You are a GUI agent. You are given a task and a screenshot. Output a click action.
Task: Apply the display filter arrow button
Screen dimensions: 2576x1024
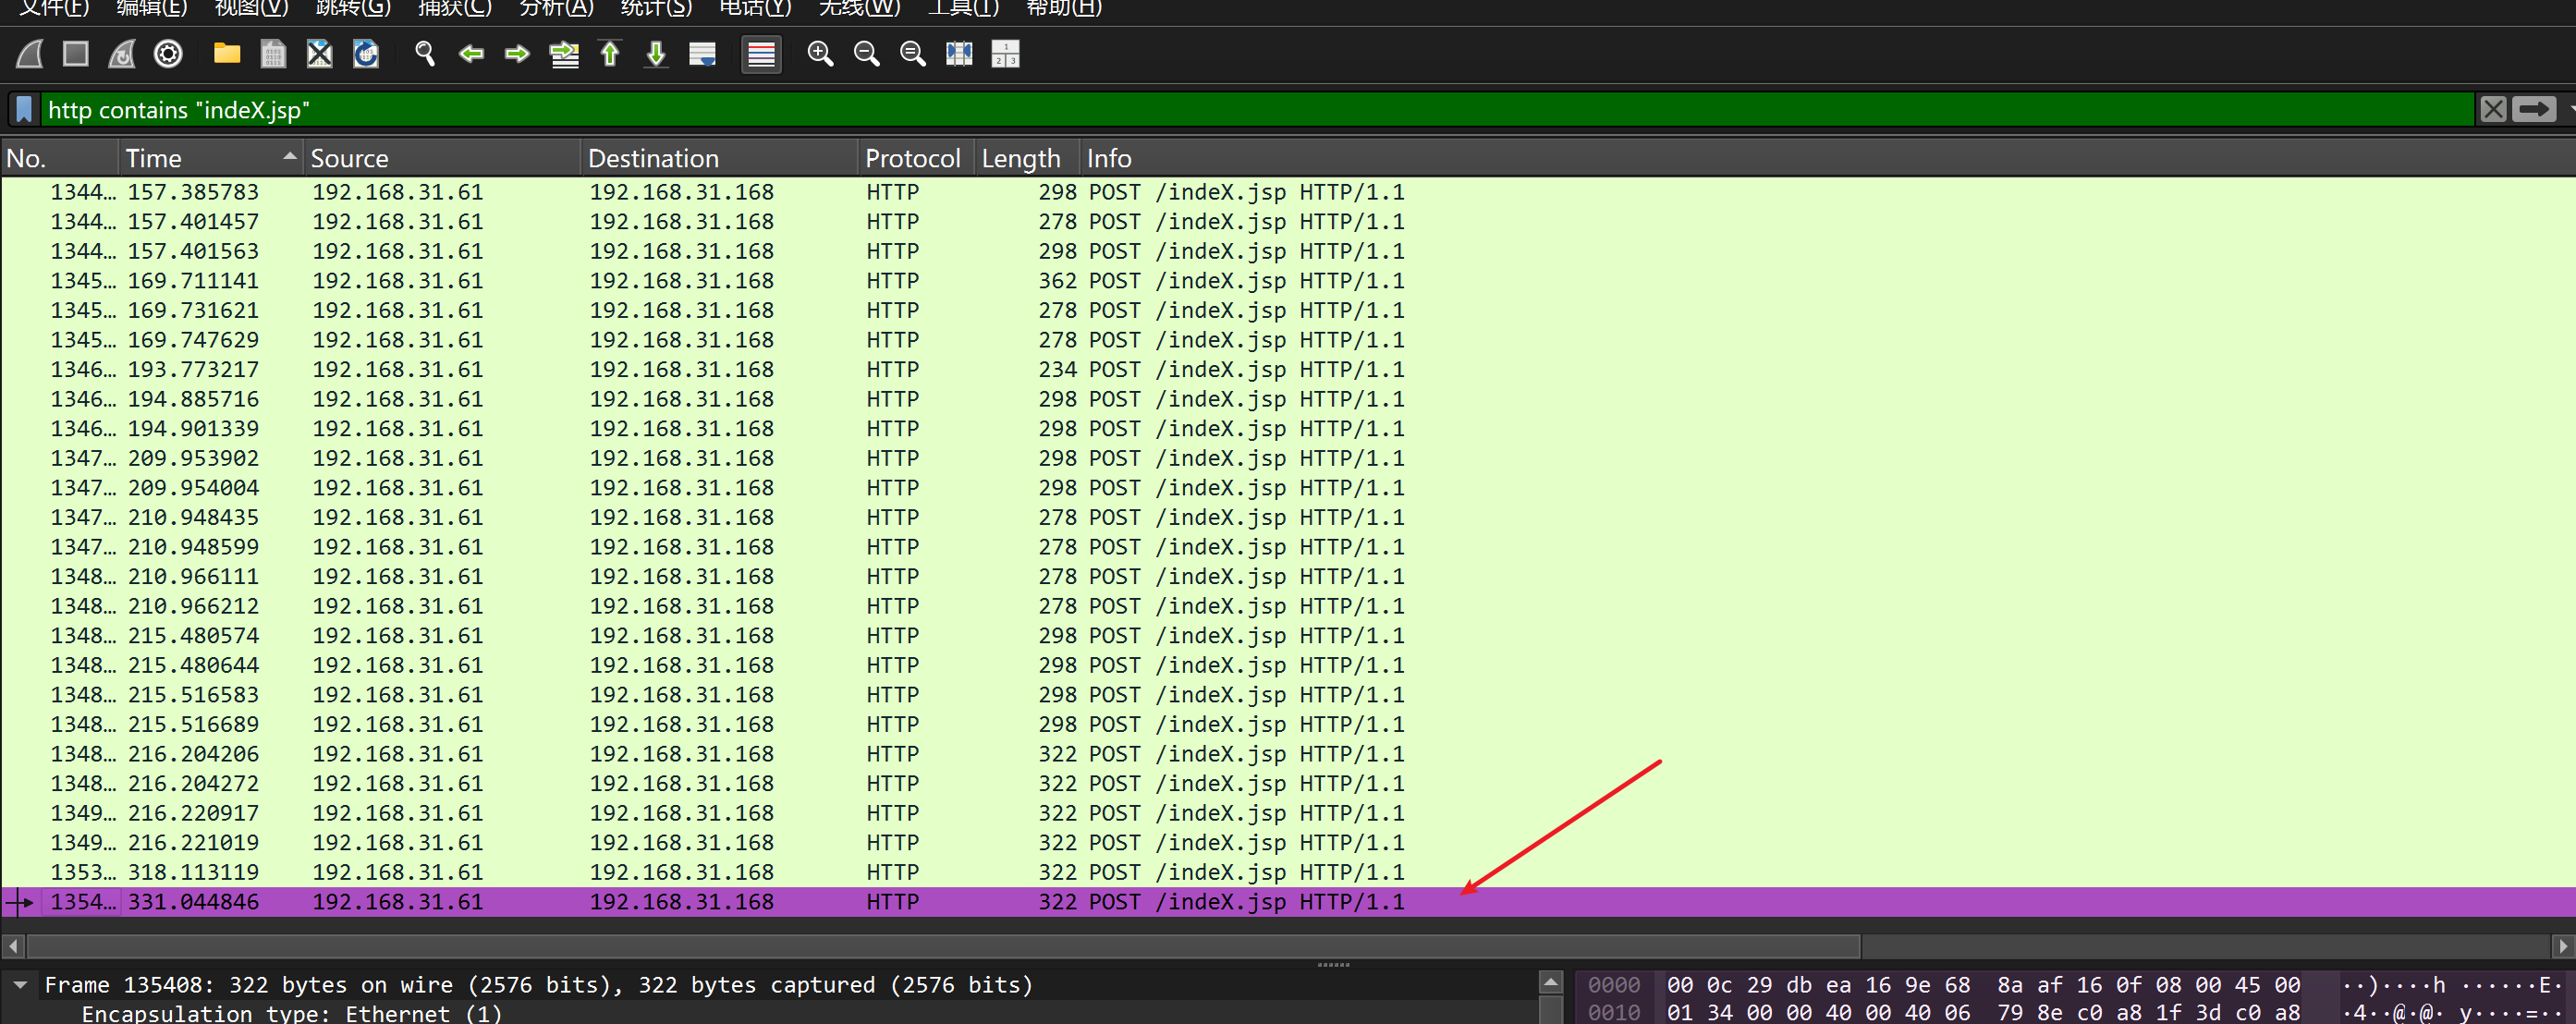coord(2534,109)
